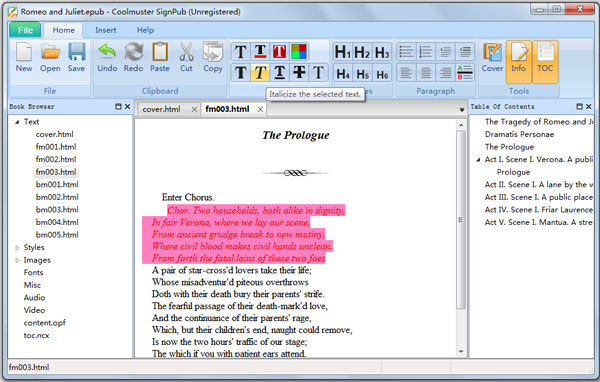
Task: Click the editor vertical scrollbar thumb
Action: click(x=461, y=219)
